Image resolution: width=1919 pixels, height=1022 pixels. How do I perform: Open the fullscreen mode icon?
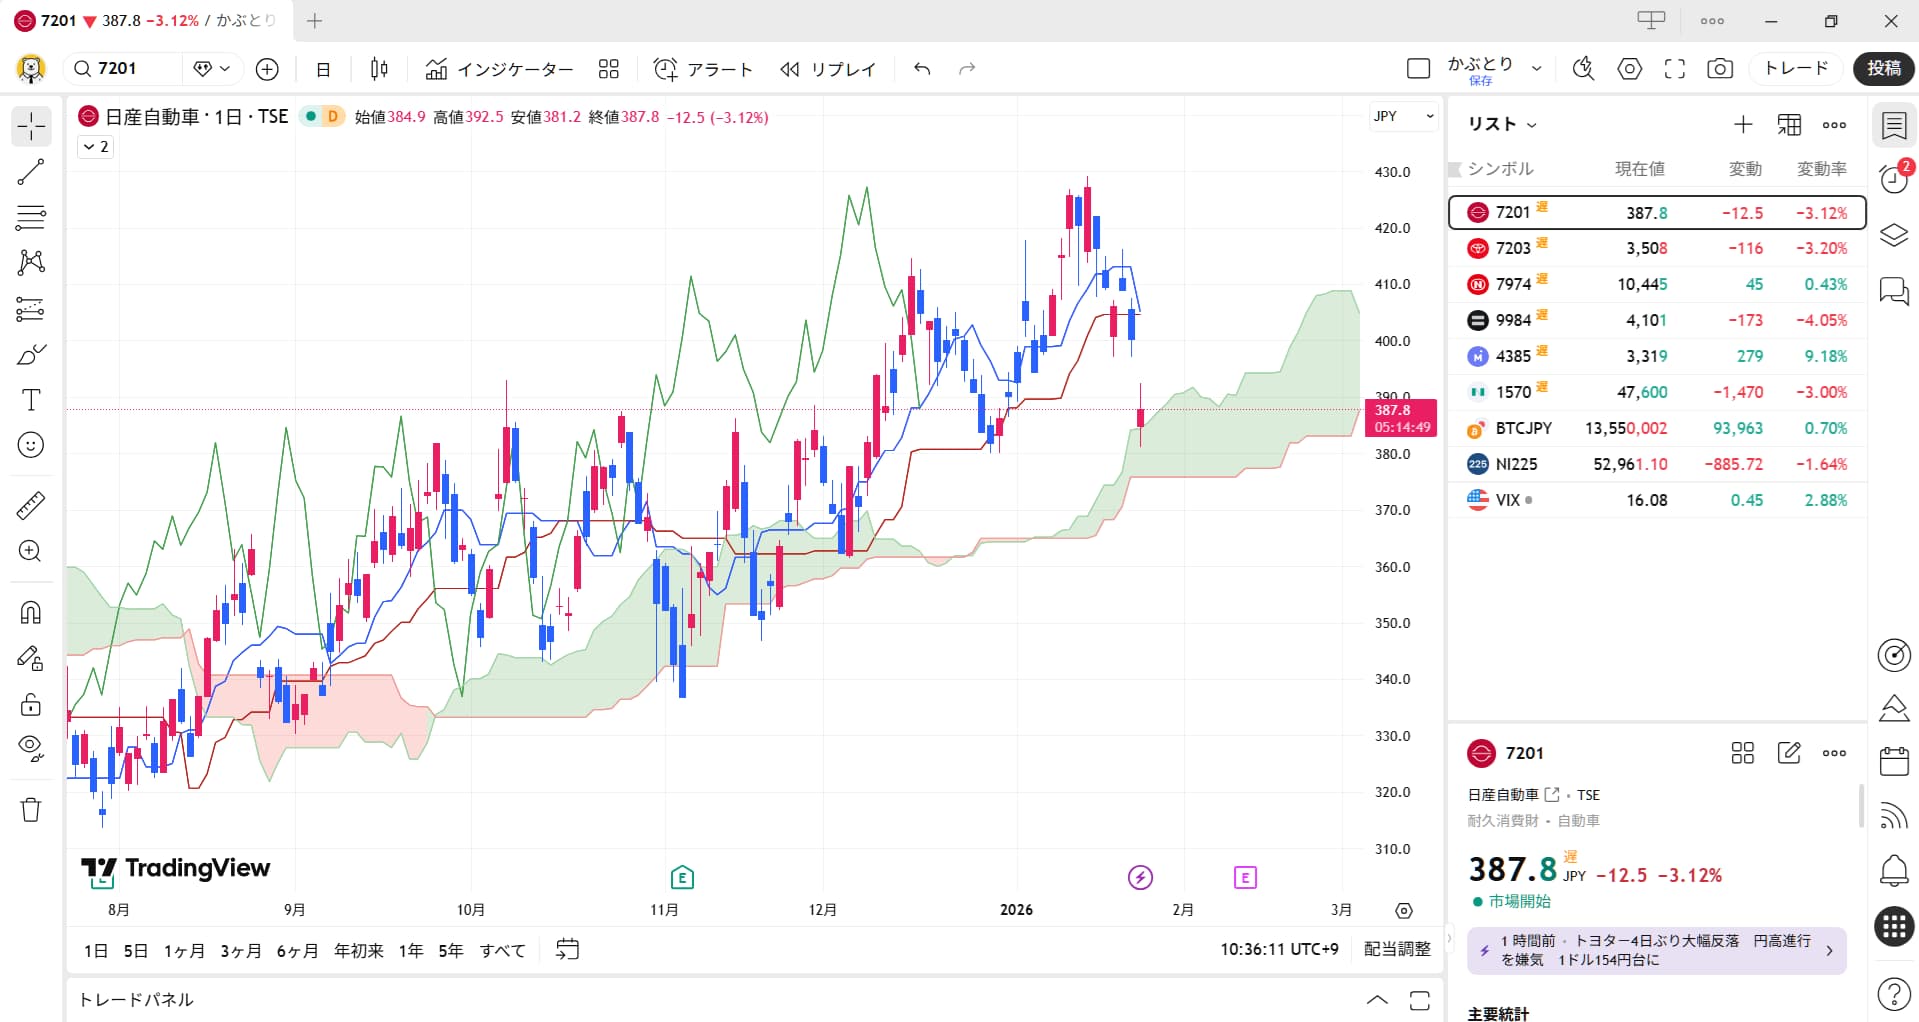[x=1674, y=69]
